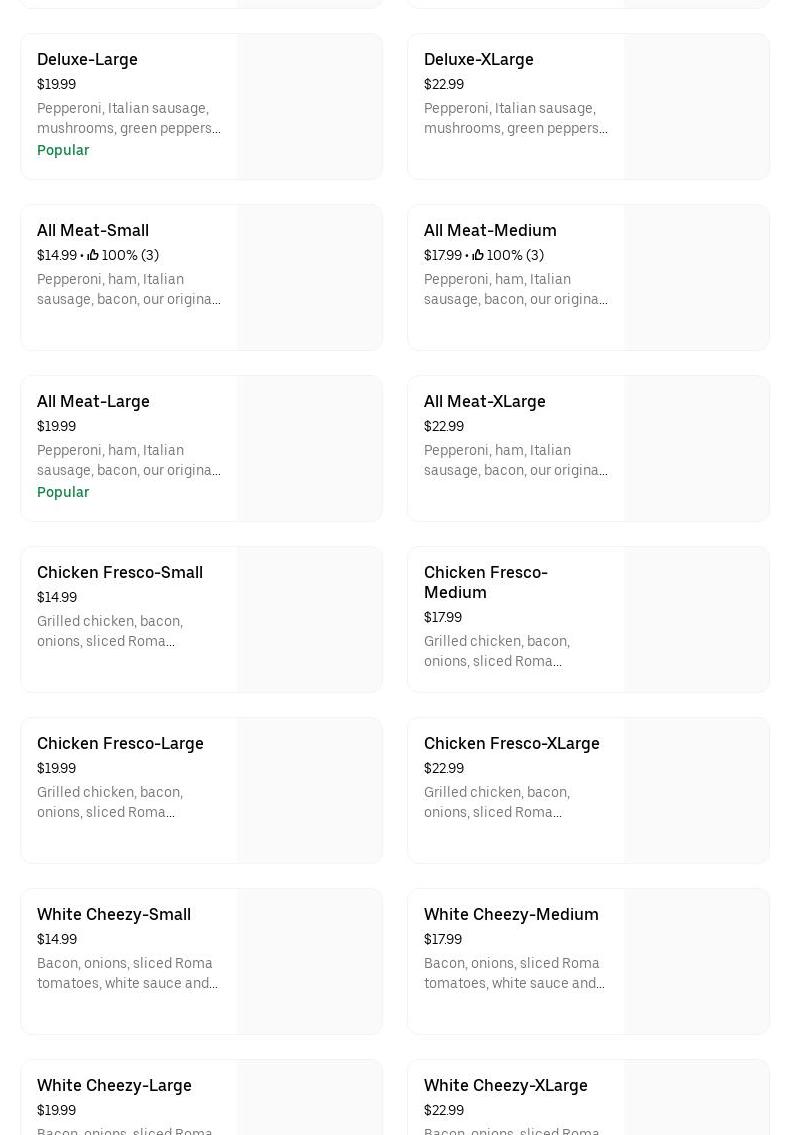804x1135 pixels.
Task: Open All Meat-Large pizza details
Action: tap(93, 402)
